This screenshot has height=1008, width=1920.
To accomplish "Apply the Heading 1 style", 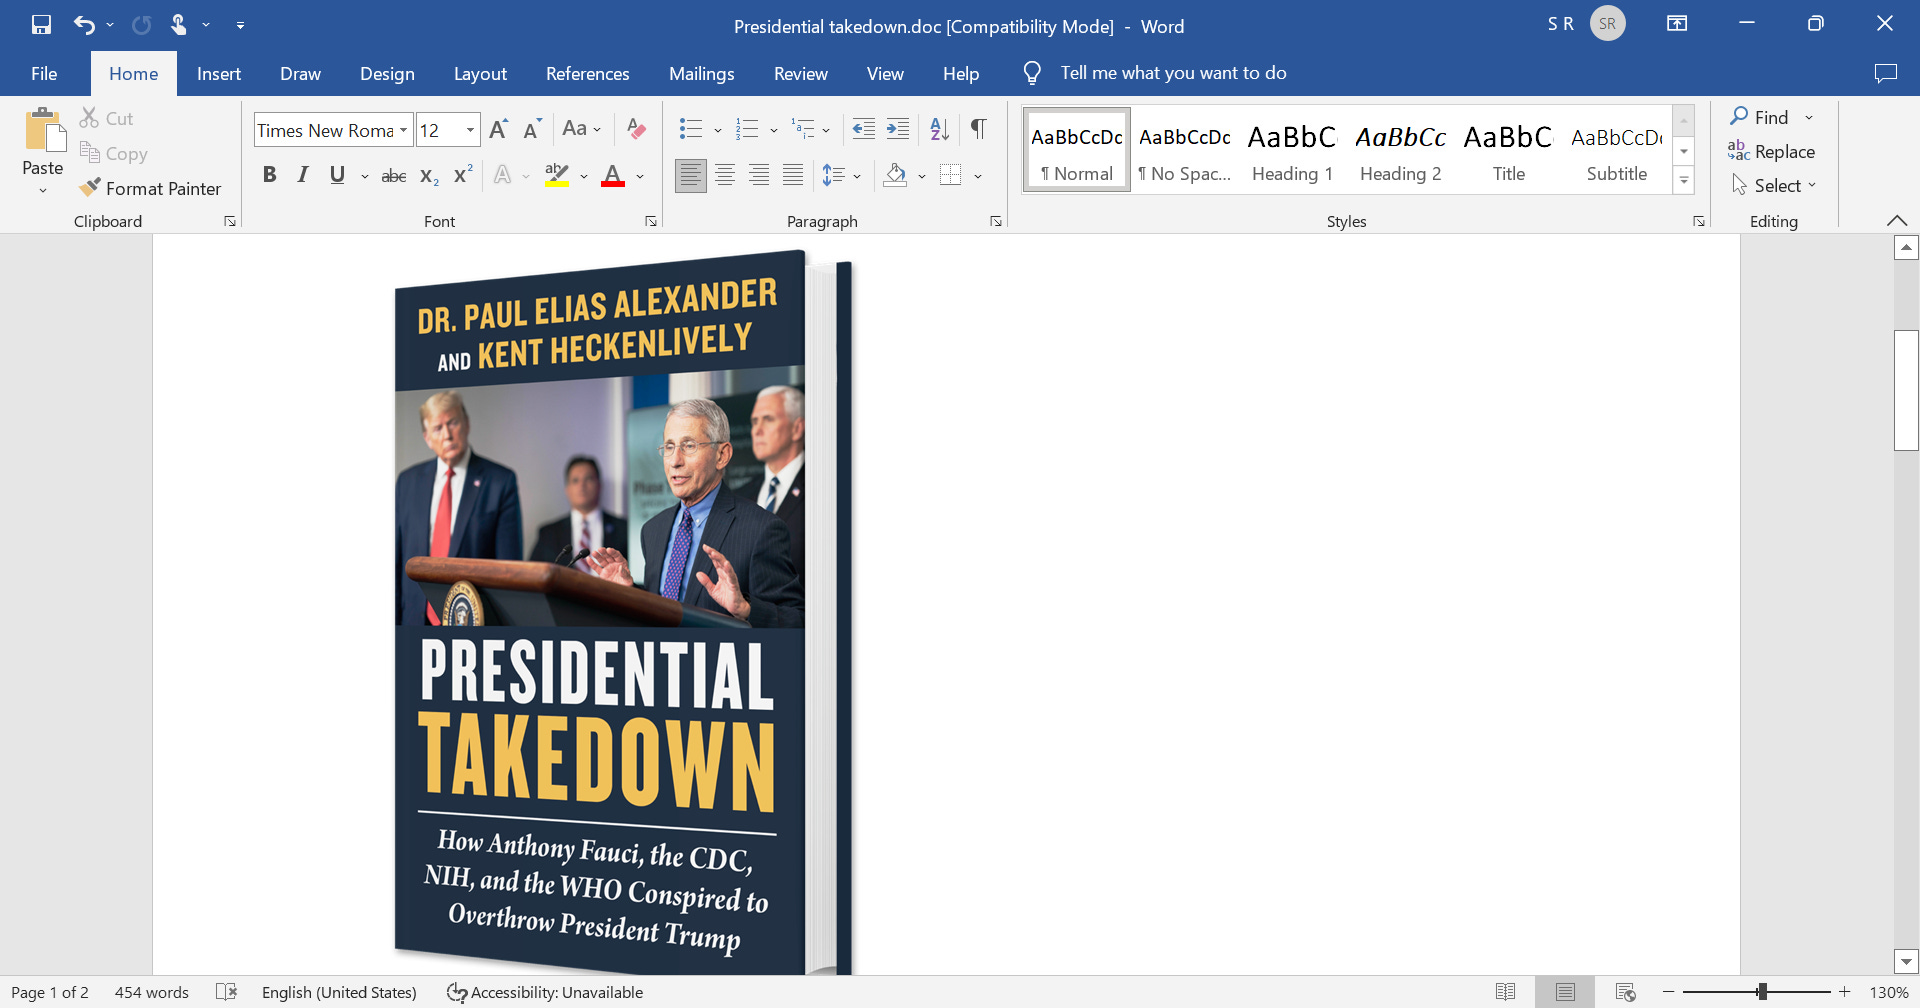I will click(x=1292, y=150).
